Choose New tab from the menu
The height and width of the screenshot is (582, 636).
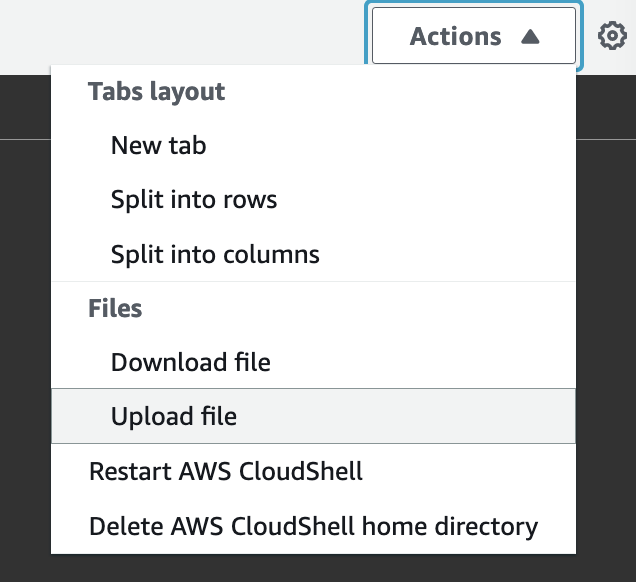[158, 145]
